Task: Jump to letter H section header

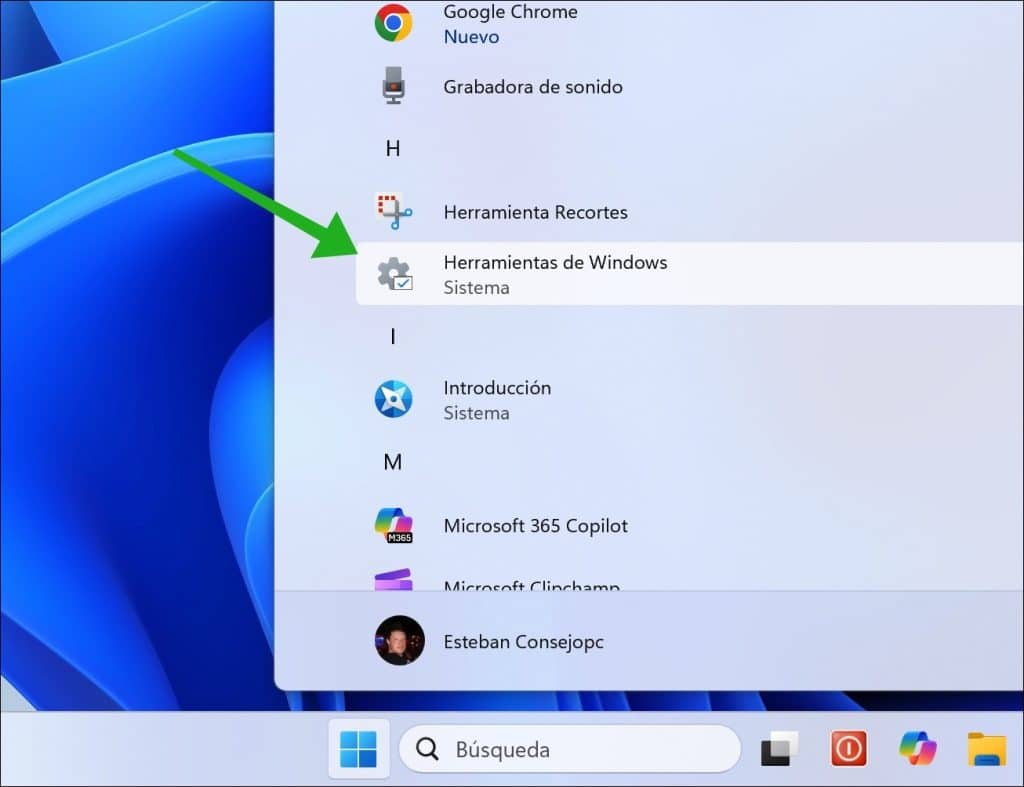Action: [392, 149]
